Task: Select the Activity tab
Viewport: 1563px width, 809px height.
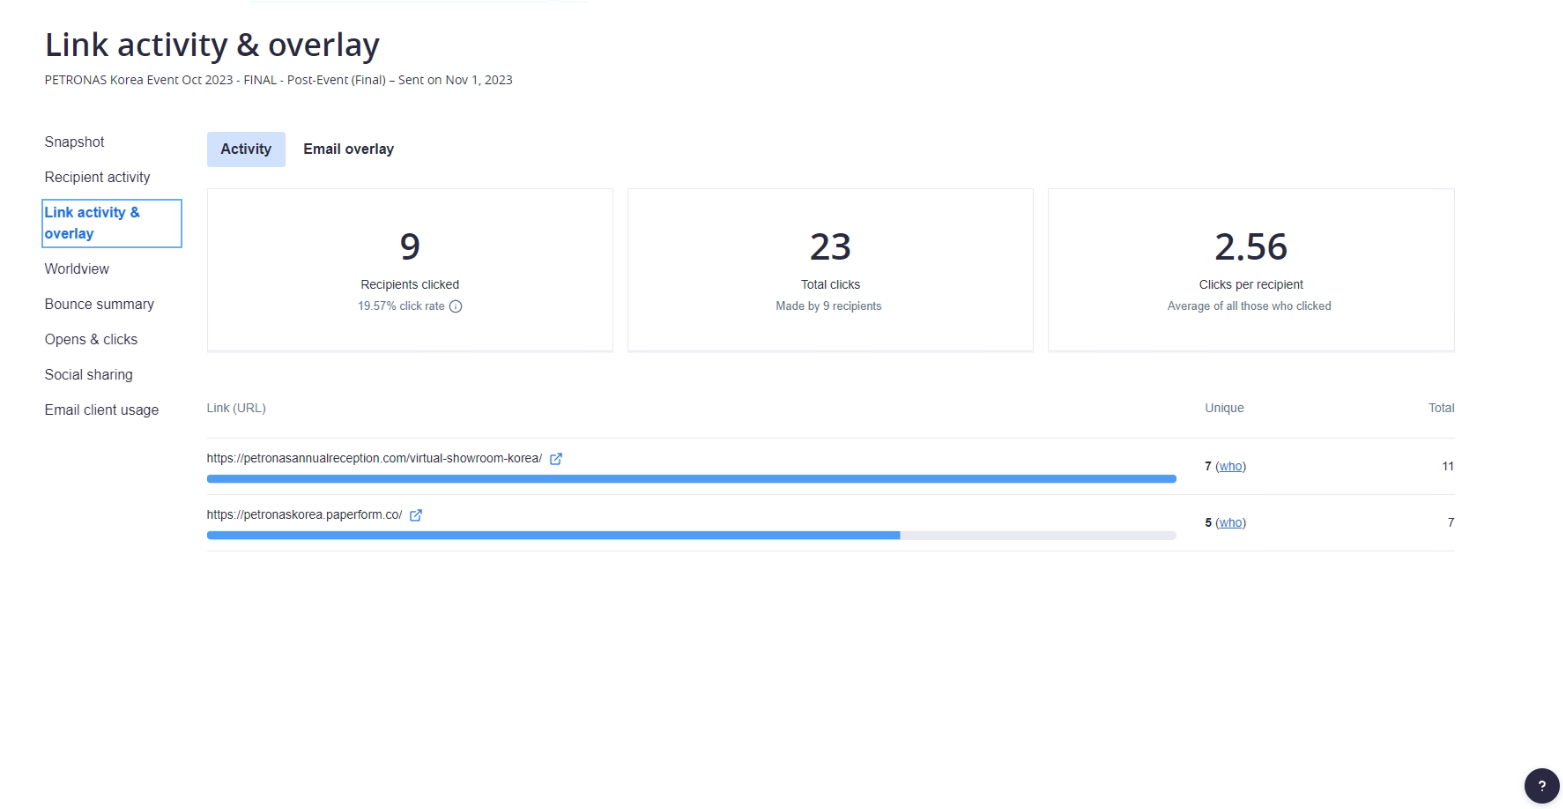Action: pyautogui.click(x=246, y=149)
